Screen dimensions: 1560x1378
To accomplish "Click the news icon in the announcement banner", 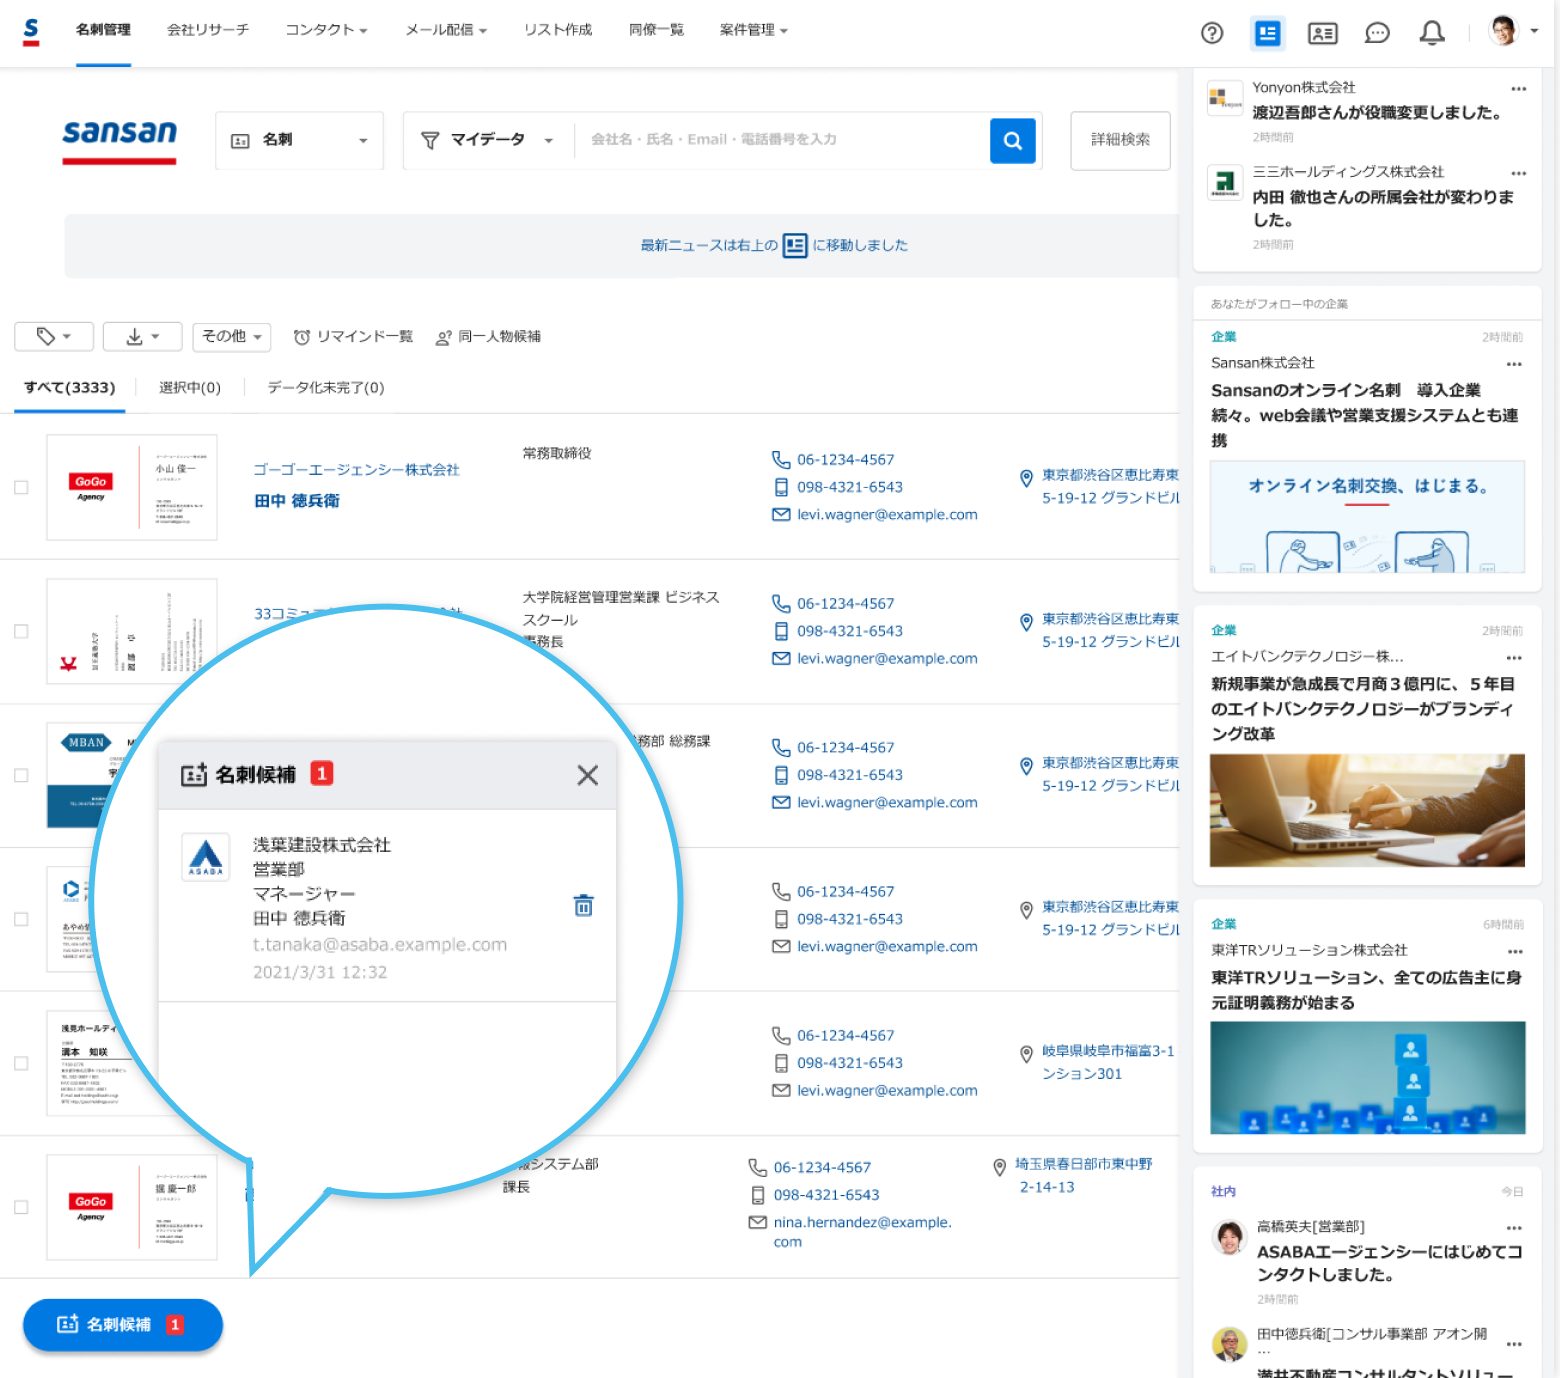I will pos(795,246).
